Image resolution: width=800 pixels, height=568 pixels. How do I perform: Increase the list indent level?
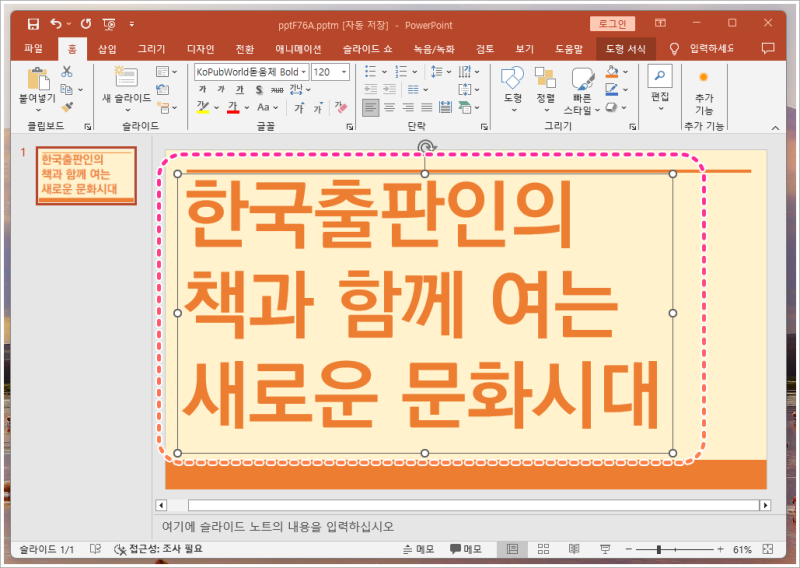pos(390,89)
